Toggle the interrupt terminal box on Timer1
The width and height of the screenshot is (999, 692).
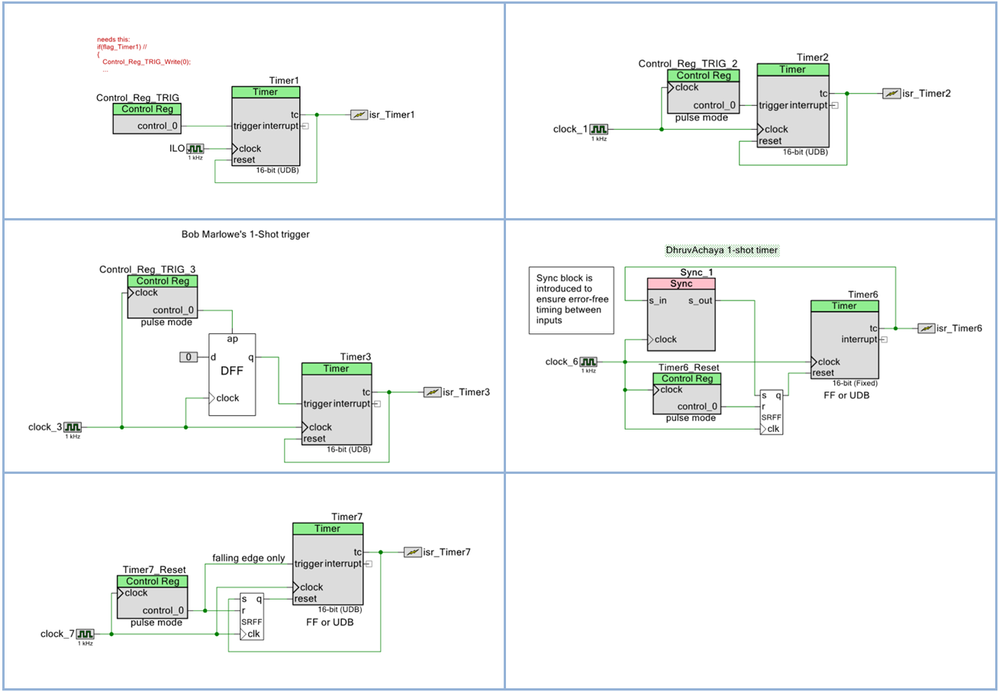click(x=307, y=126)
